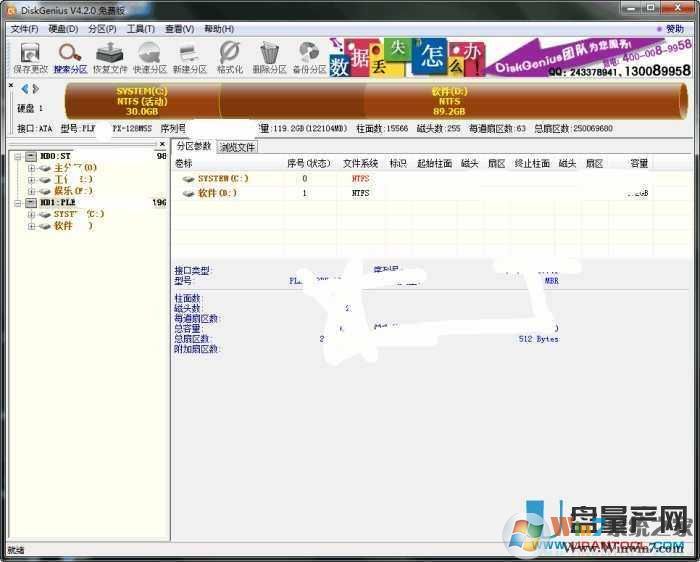The height and width of the screenshot is (562, 700).
Task: Close the left disk tree panel
Action: [x=162, y=144]
